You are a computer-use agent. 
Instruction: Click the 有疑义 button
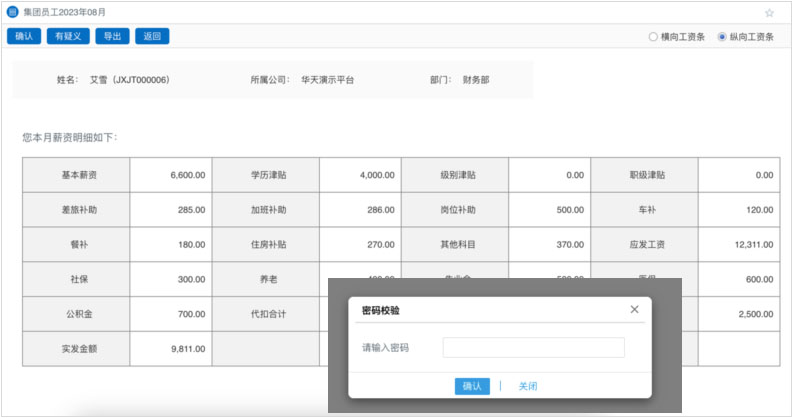pos(68,37)
